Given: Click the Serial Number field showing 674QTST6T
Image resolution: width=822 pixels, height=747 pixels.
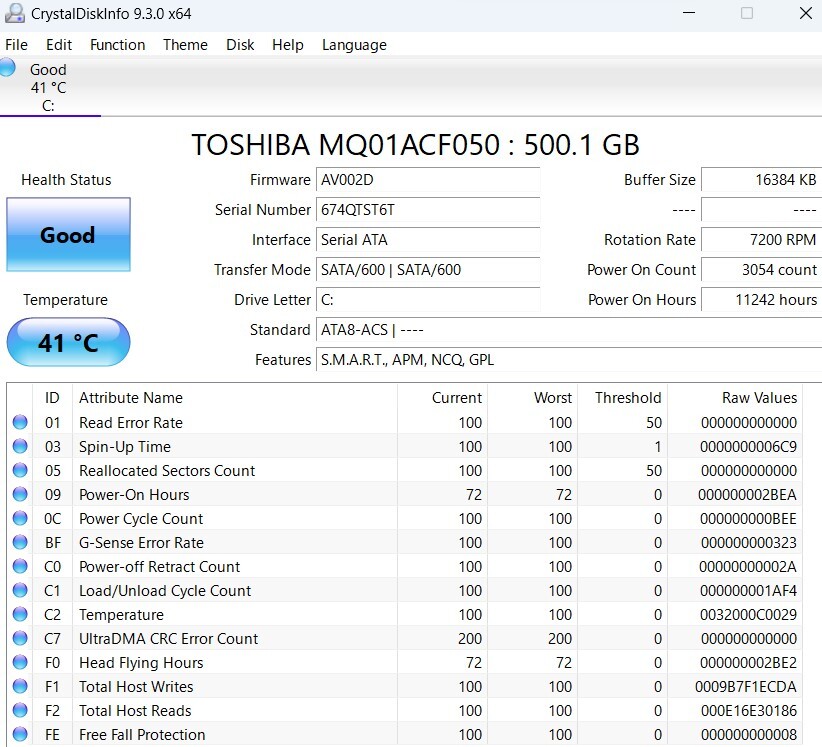Looking at the screenshot, I should (x=428, y=210).
